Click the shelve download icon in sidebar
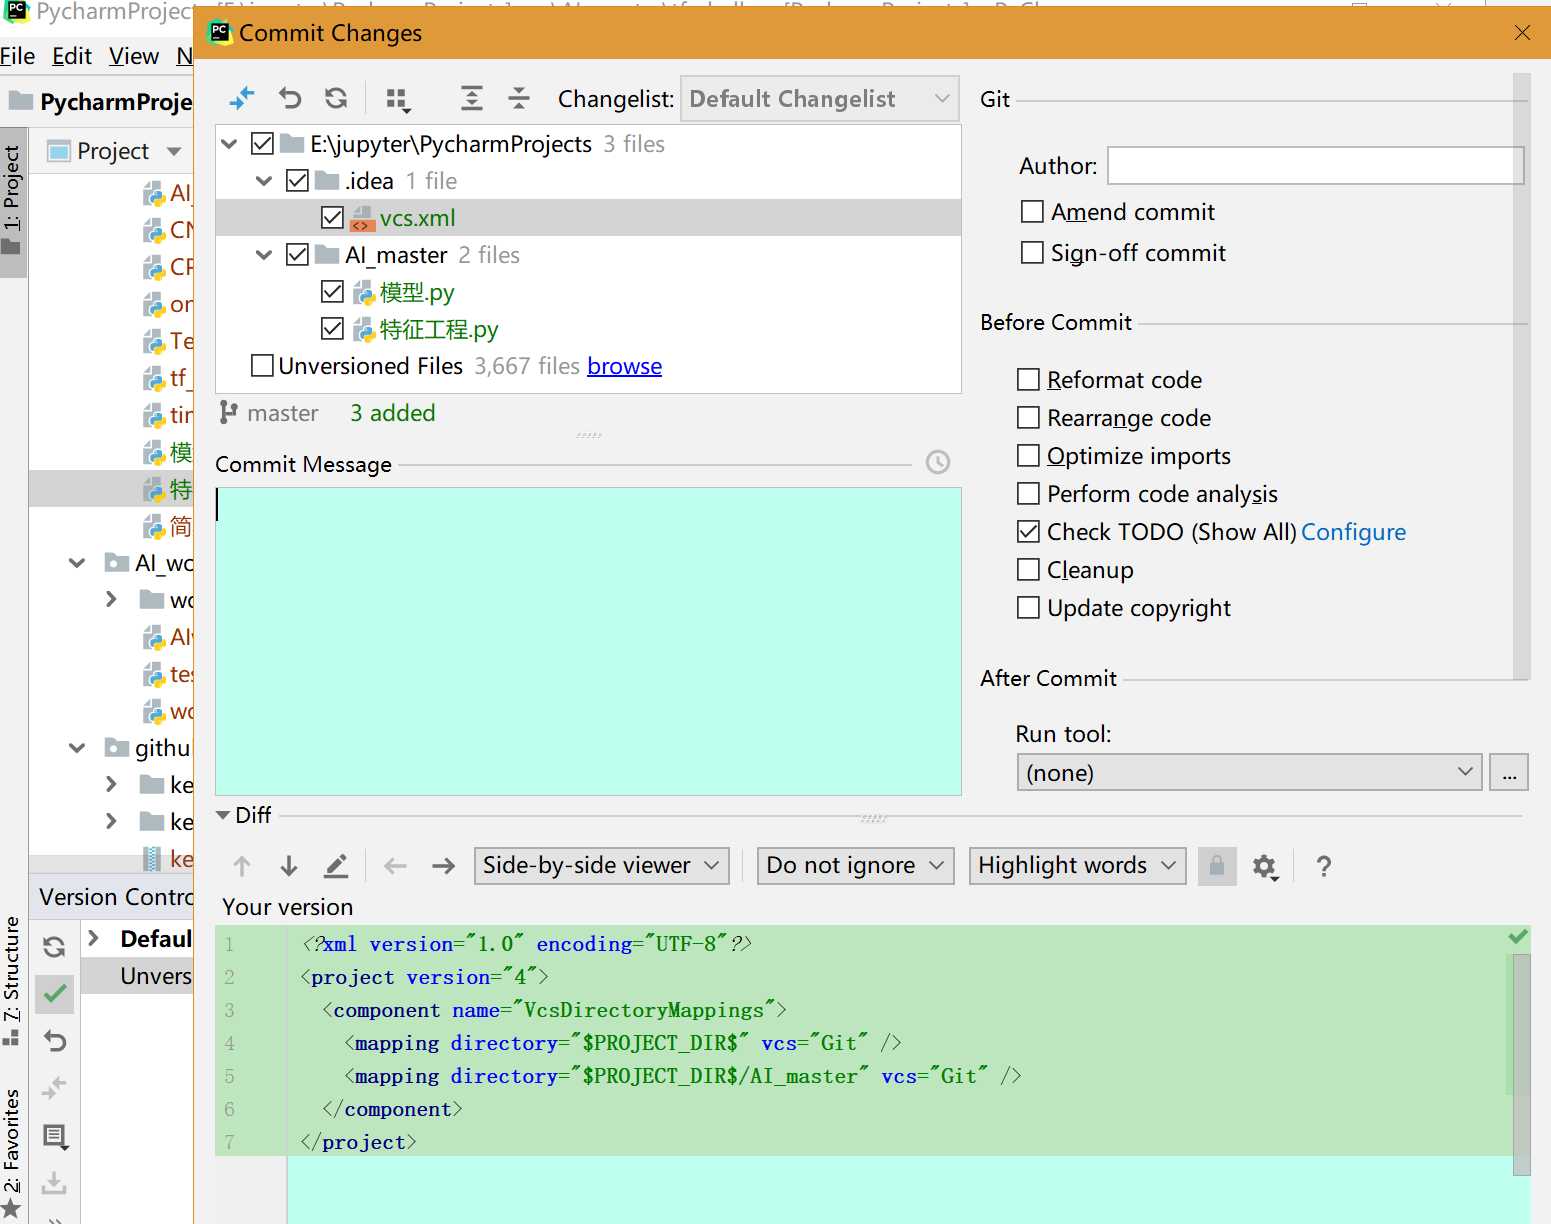 point(54,1183)
